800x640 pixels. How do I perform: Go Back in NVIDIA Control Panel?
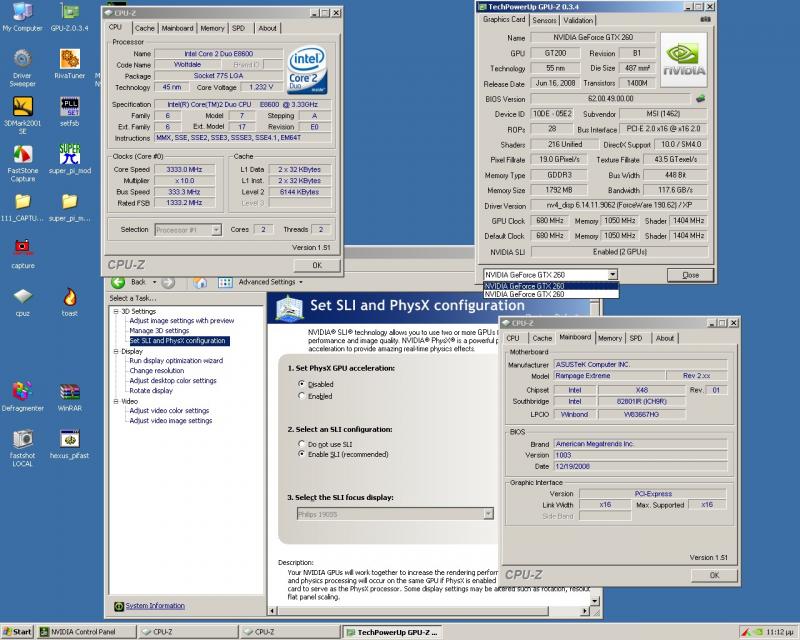click(x=118, y=282)
